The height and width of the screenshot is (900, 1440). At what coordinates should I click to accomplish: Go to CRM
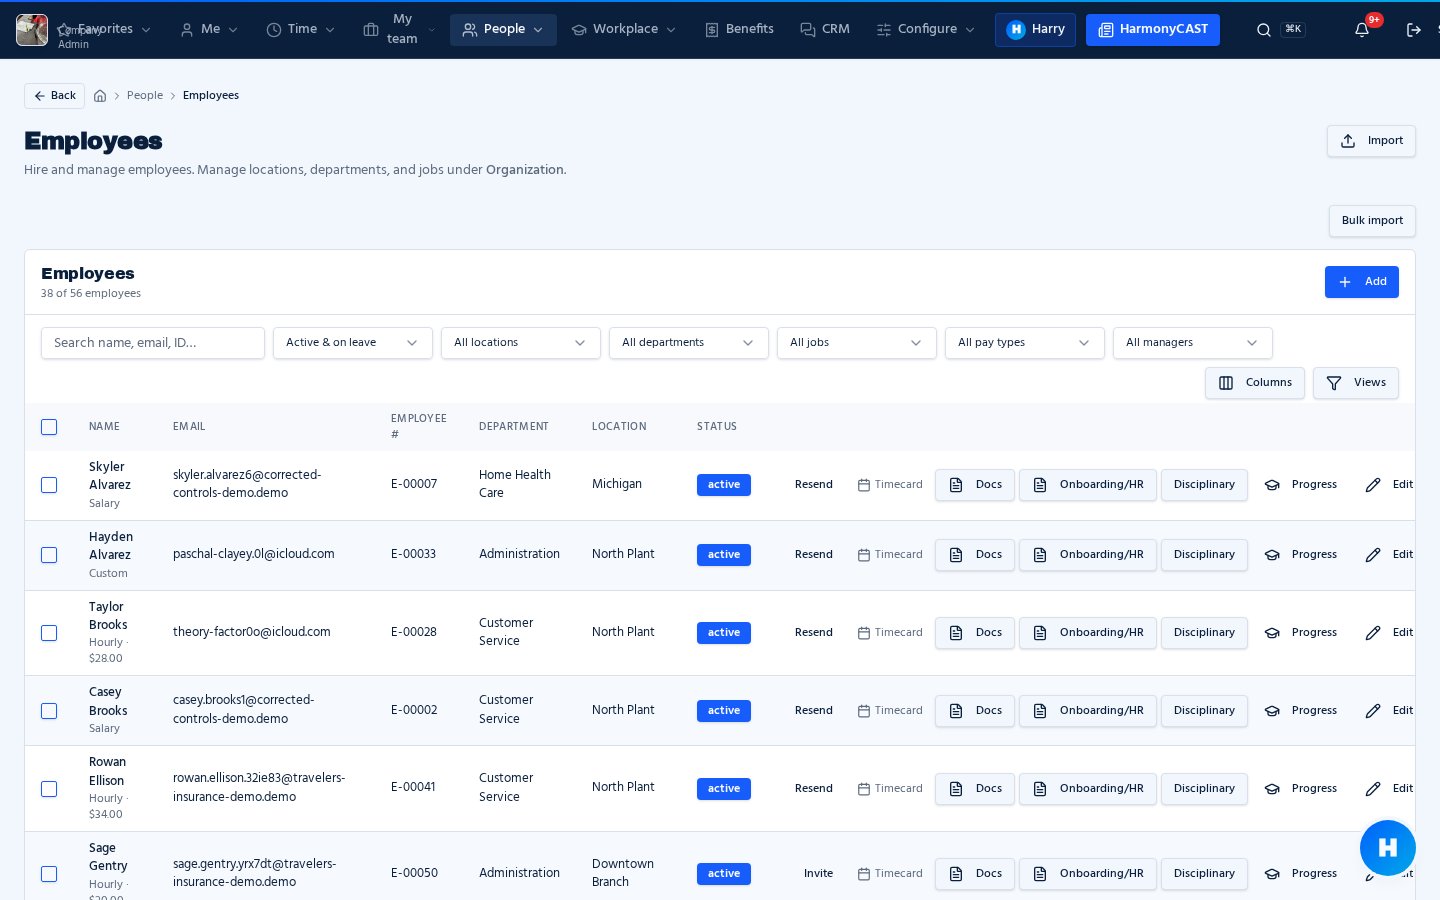point(825,30)
